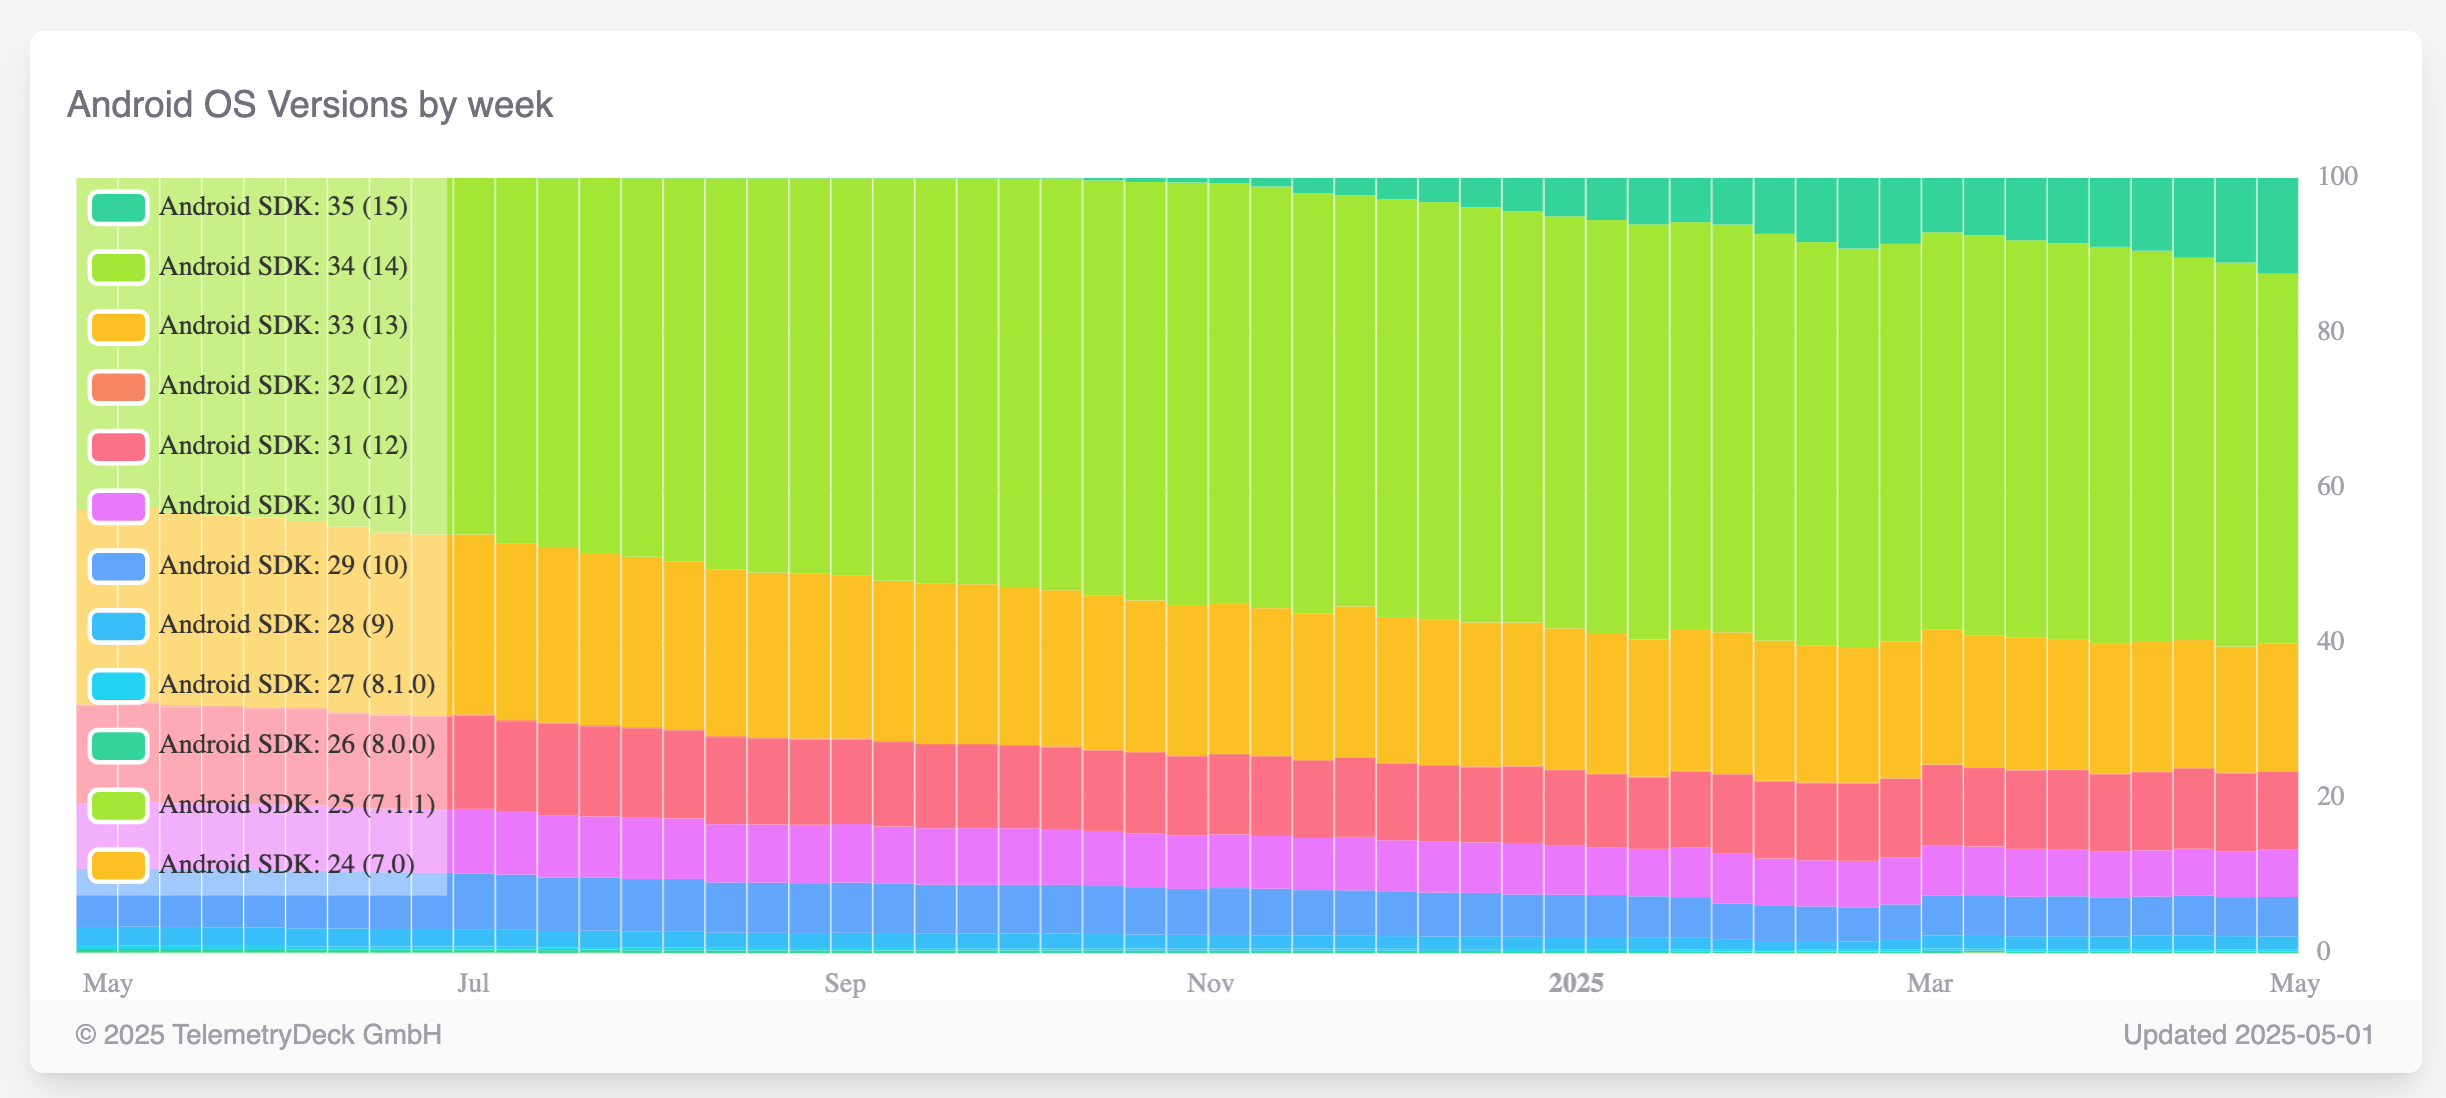The width and height of the screenshot is (2446, 1098).
Task: Click the chart title Android OS Versions by week
Action: (309, 105)
